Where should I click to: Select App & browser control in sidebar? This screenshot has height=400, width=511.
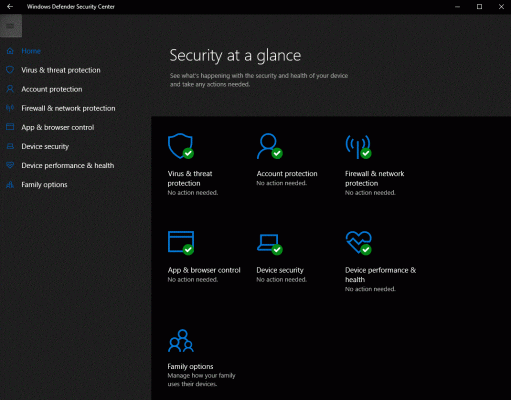point(58,128)
